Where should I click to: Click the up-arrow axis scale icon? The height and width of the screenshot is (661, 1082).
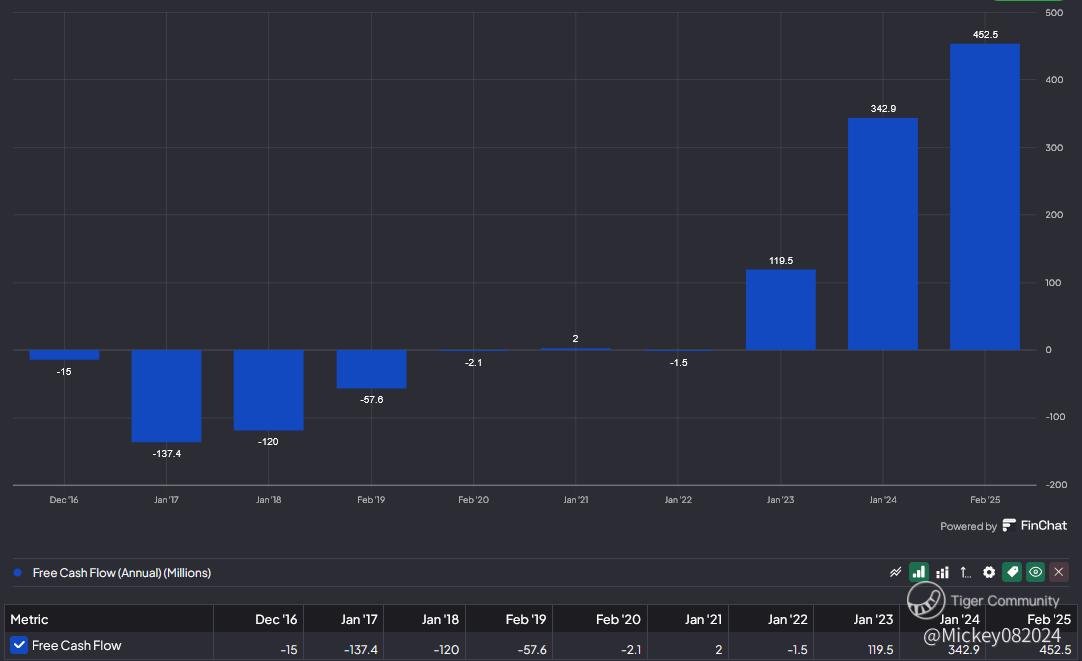(965, 572)
